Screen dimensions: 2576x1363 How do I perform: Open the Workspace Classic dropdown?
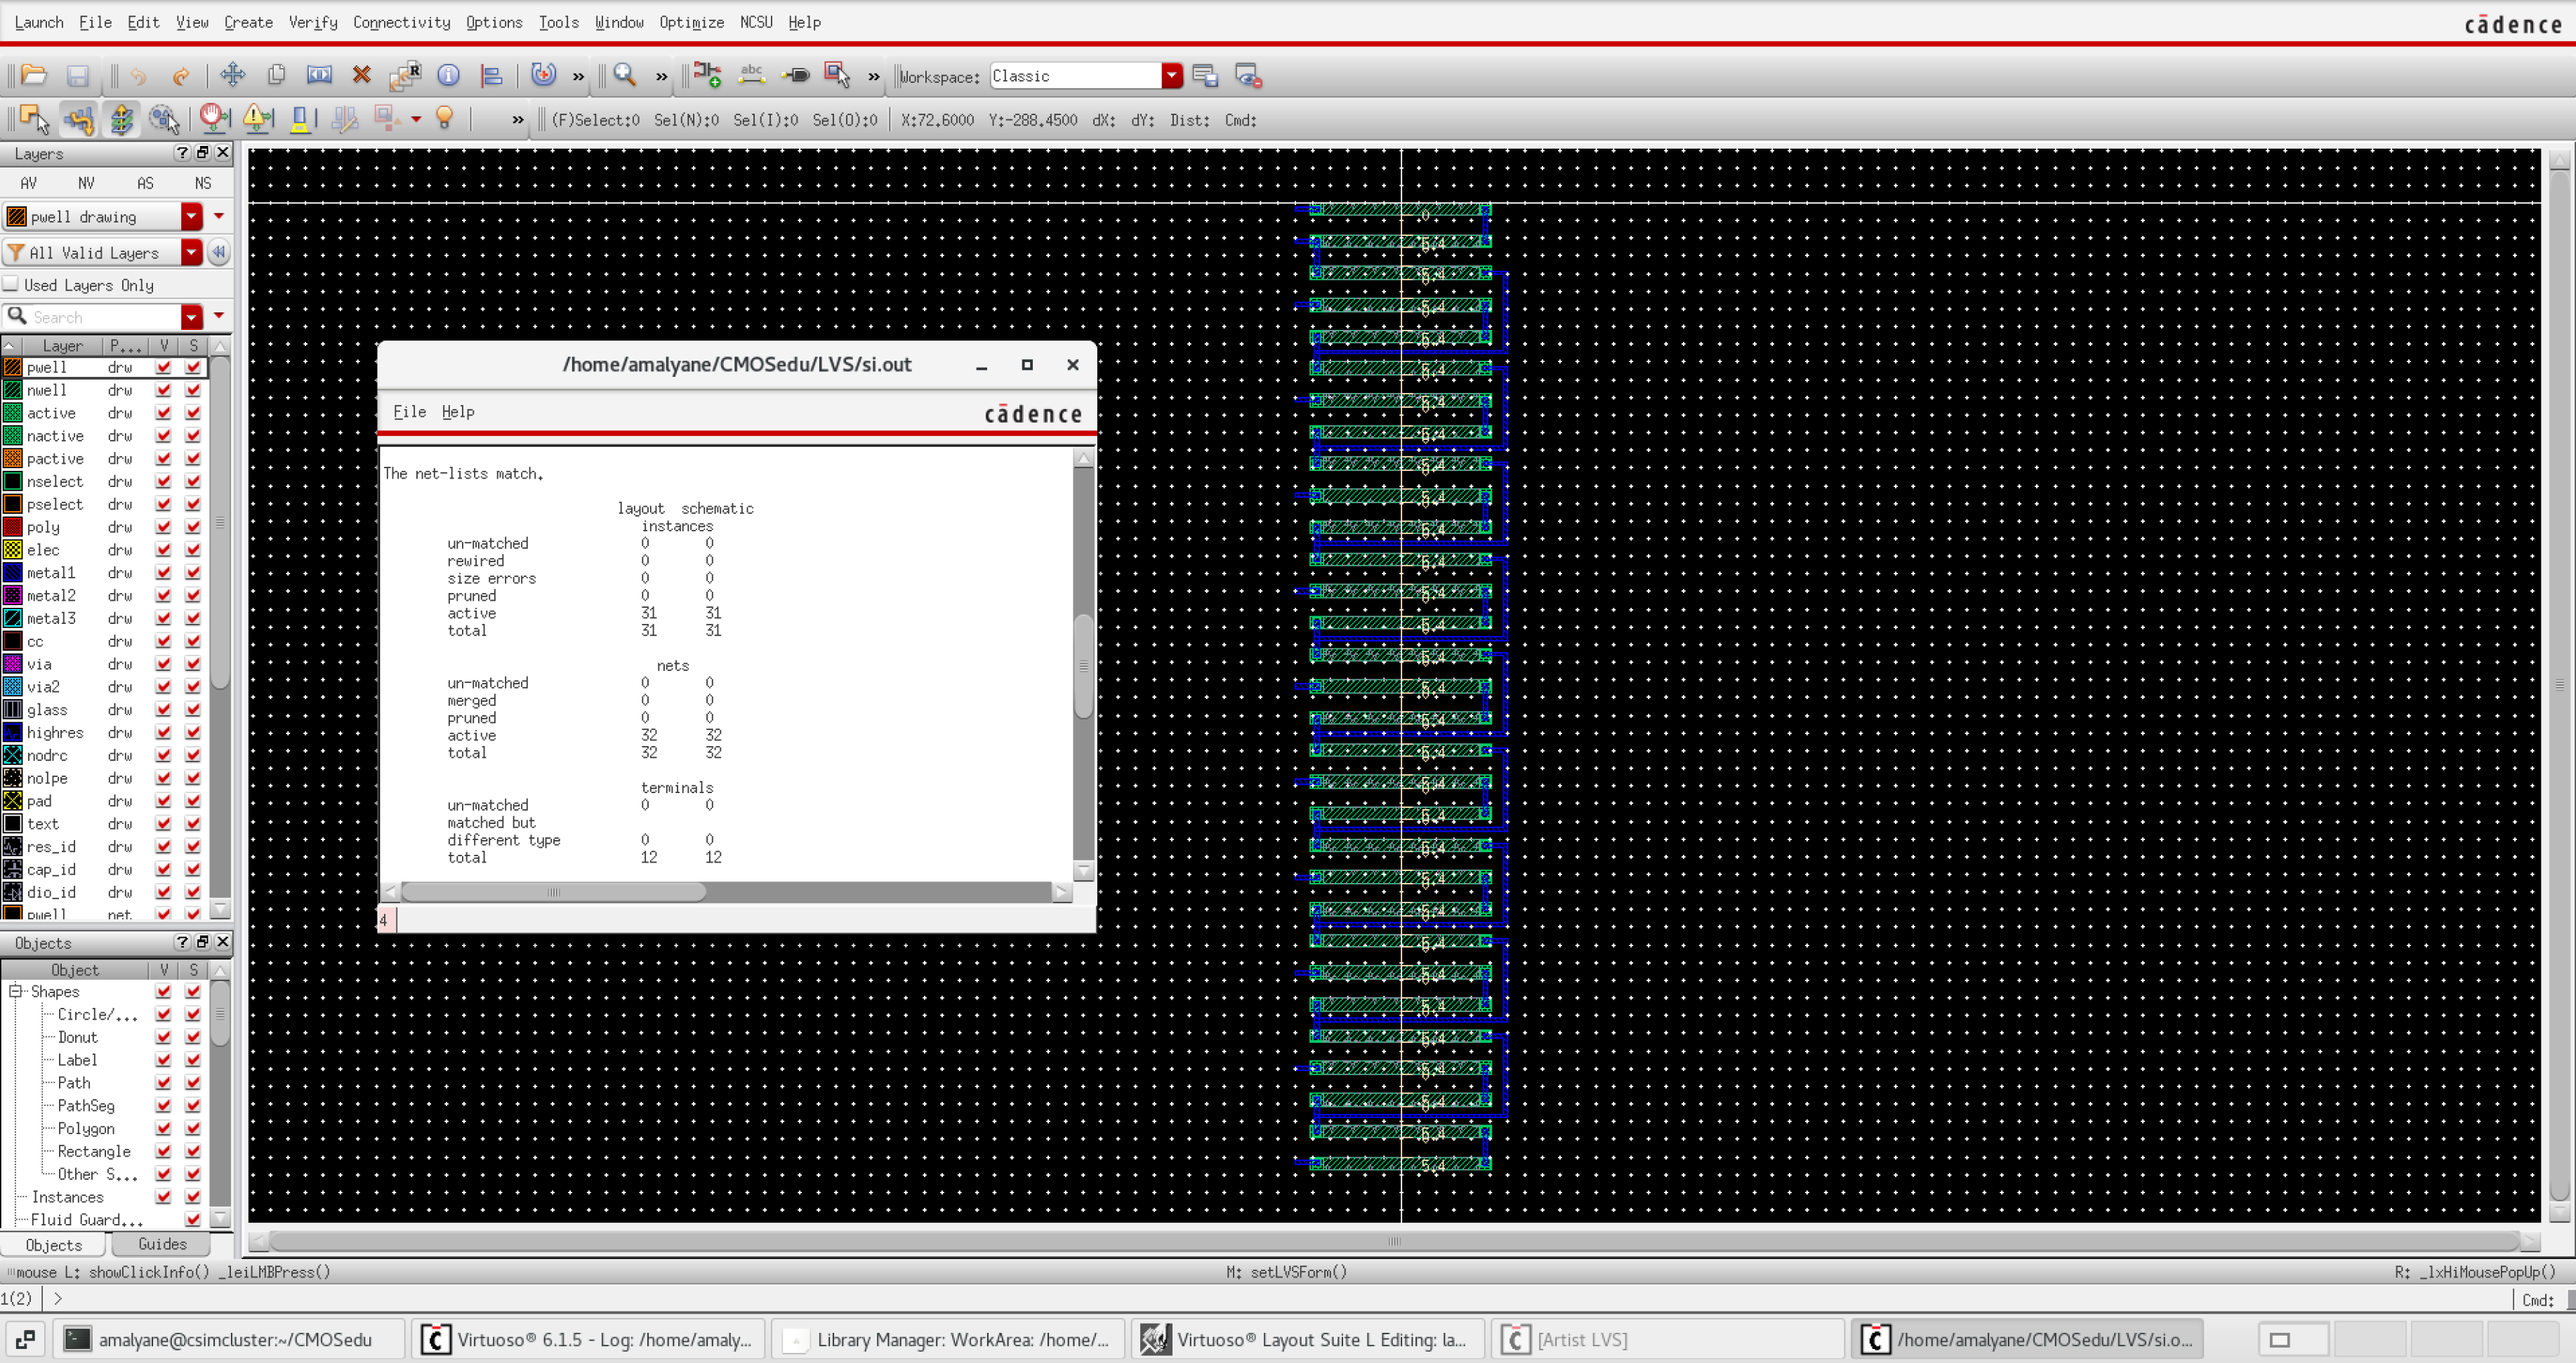tap(1171, 76)
